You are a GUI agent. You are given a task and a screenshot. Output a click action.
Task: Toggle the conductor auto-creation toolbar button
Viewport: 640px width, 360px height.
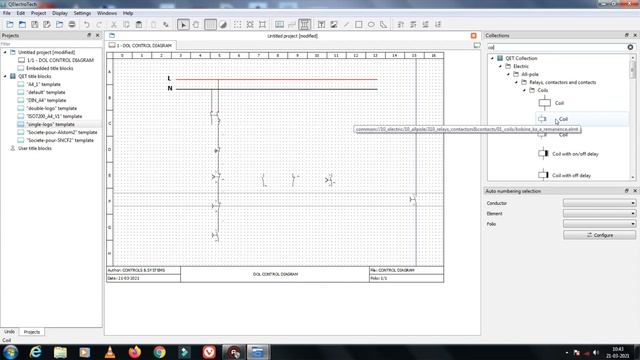point(304,24)
